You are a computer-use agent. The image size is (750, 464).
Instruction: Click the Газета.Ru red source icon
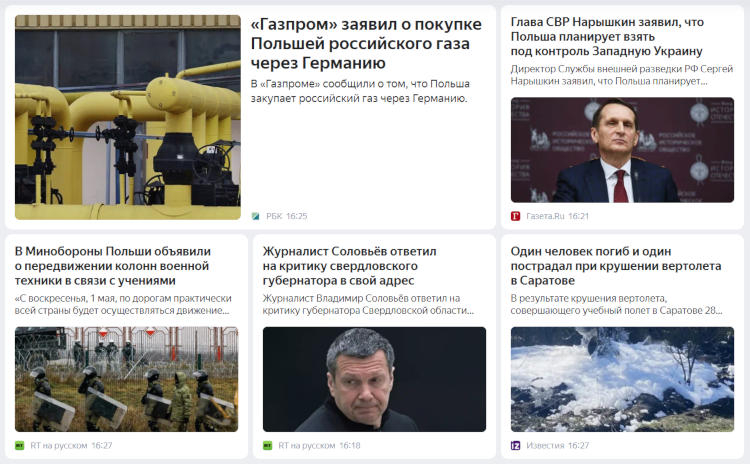515,216
